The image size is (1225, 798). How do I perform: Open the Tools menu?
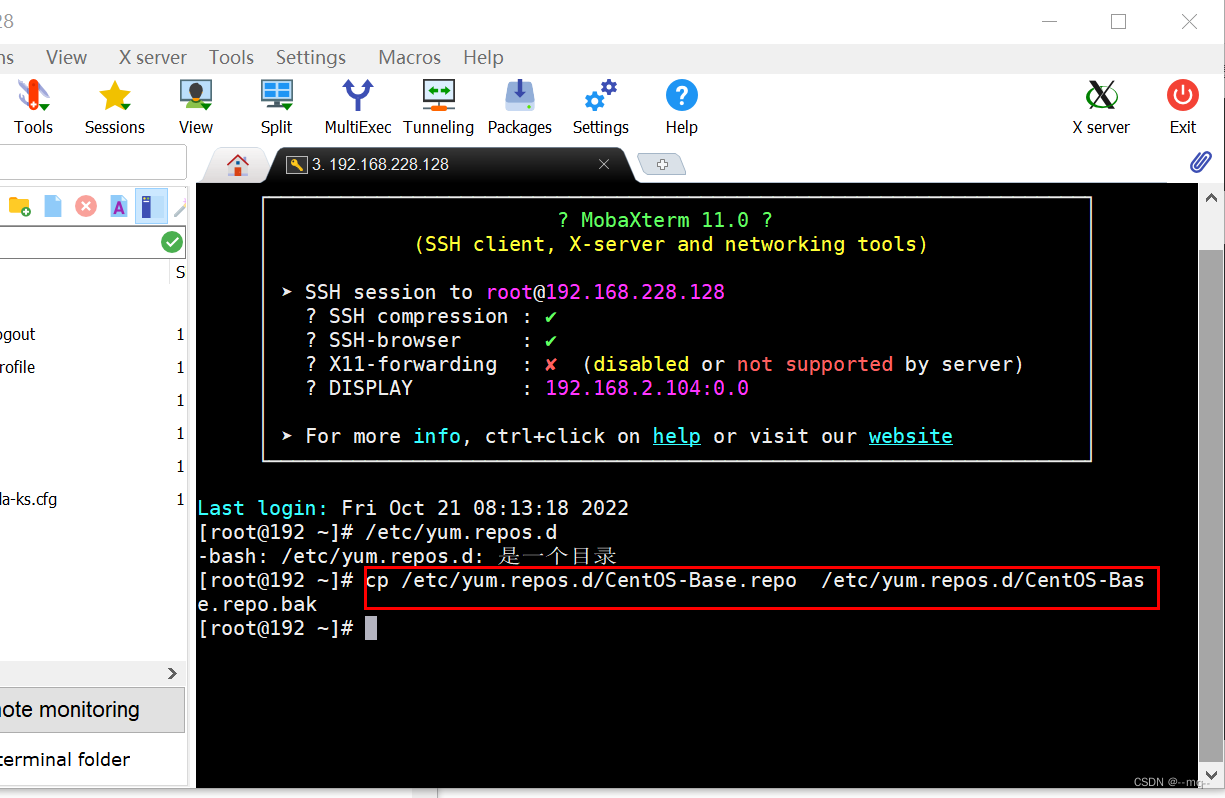click(231, 57)
